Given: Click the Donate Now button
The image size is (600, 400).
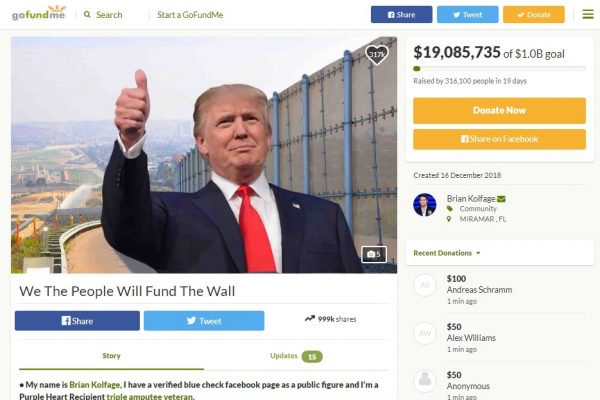Looking at the screenshot, I should [499, 111].
